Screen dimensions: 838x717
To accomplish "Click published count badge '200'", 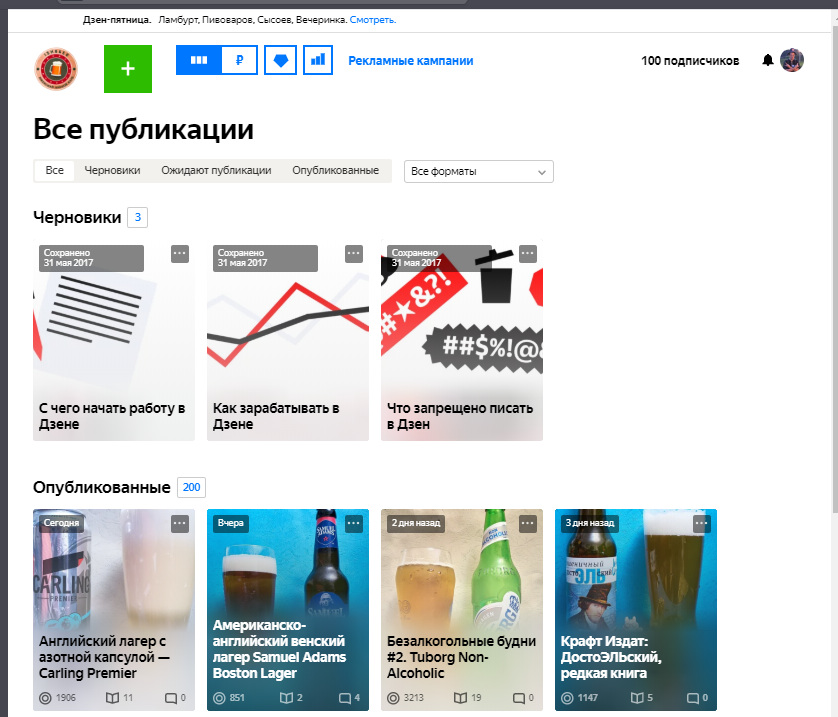I will [191, 487].
